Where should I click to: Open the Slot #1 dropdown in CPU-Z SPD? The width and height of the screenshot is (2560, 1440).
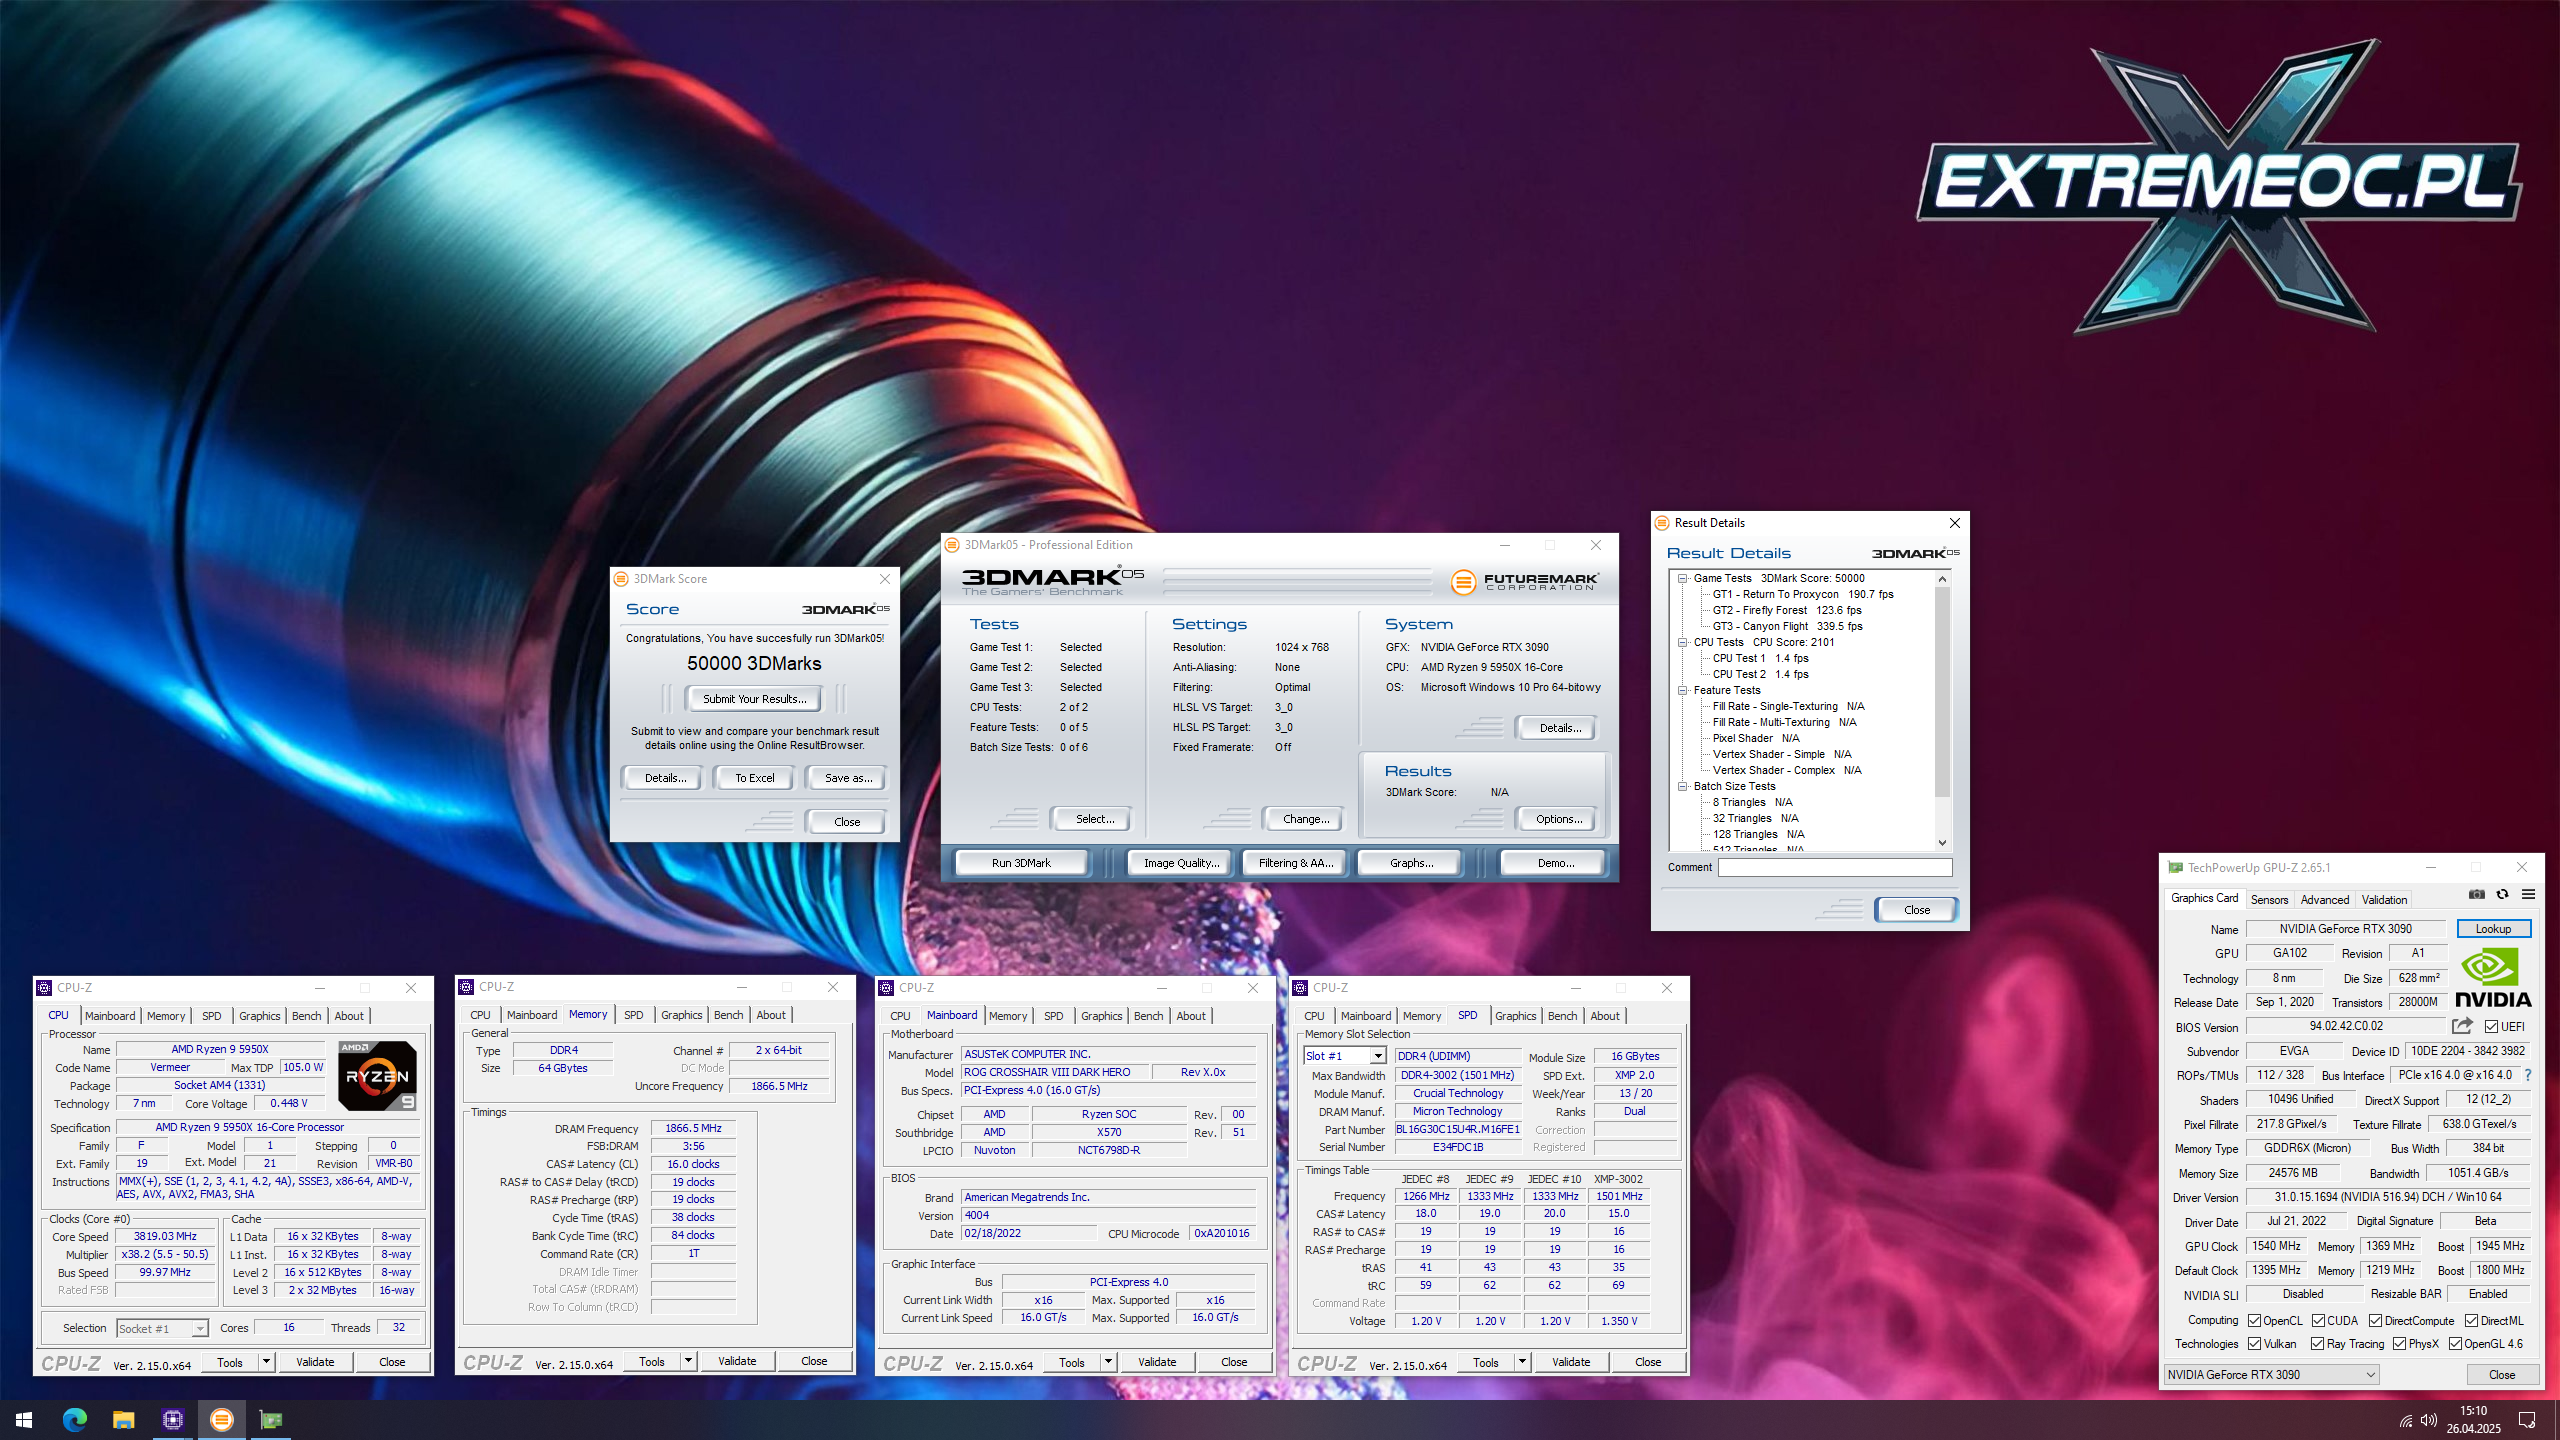(x=1345, y=1056)
